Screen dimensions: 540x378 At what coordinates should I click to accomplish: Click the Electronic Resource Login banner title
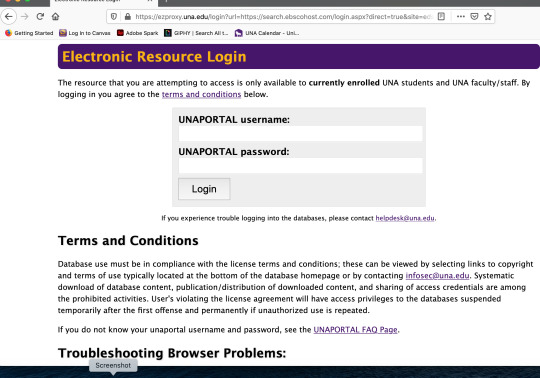[154, 57]
